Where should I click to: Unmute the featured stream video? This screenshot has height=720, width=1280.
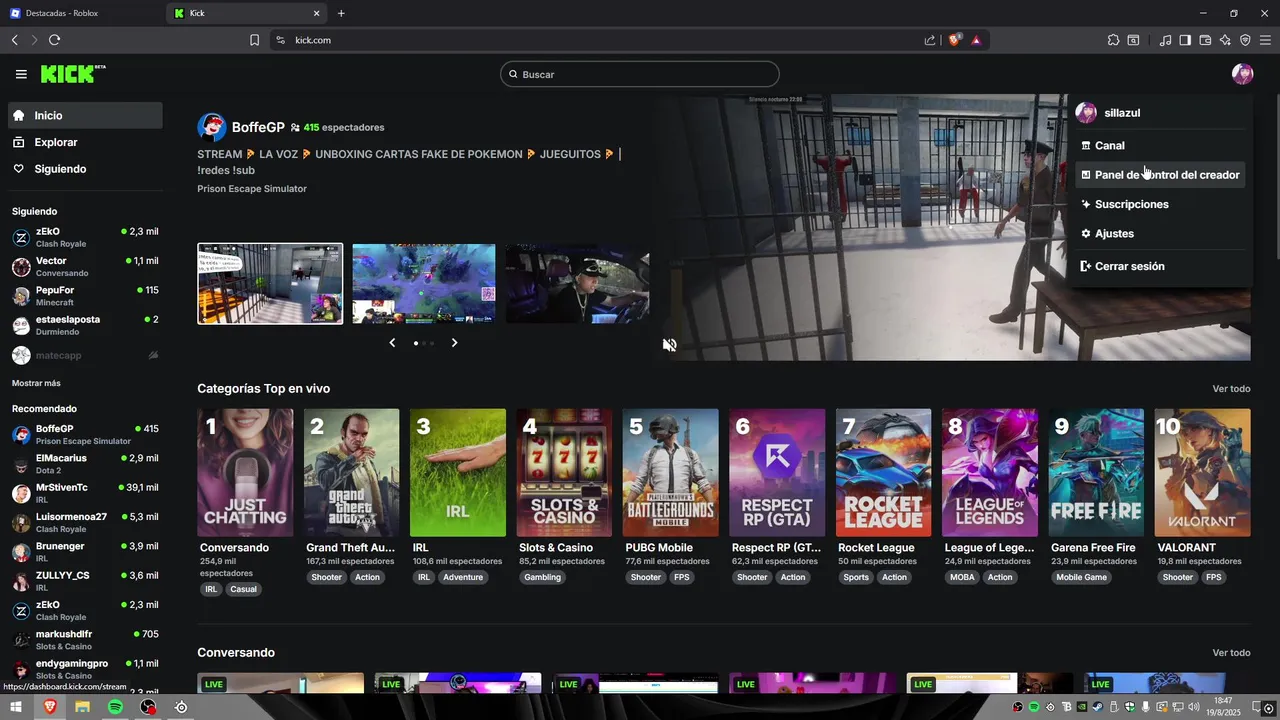pyautogui.click(x=670, y=345)
